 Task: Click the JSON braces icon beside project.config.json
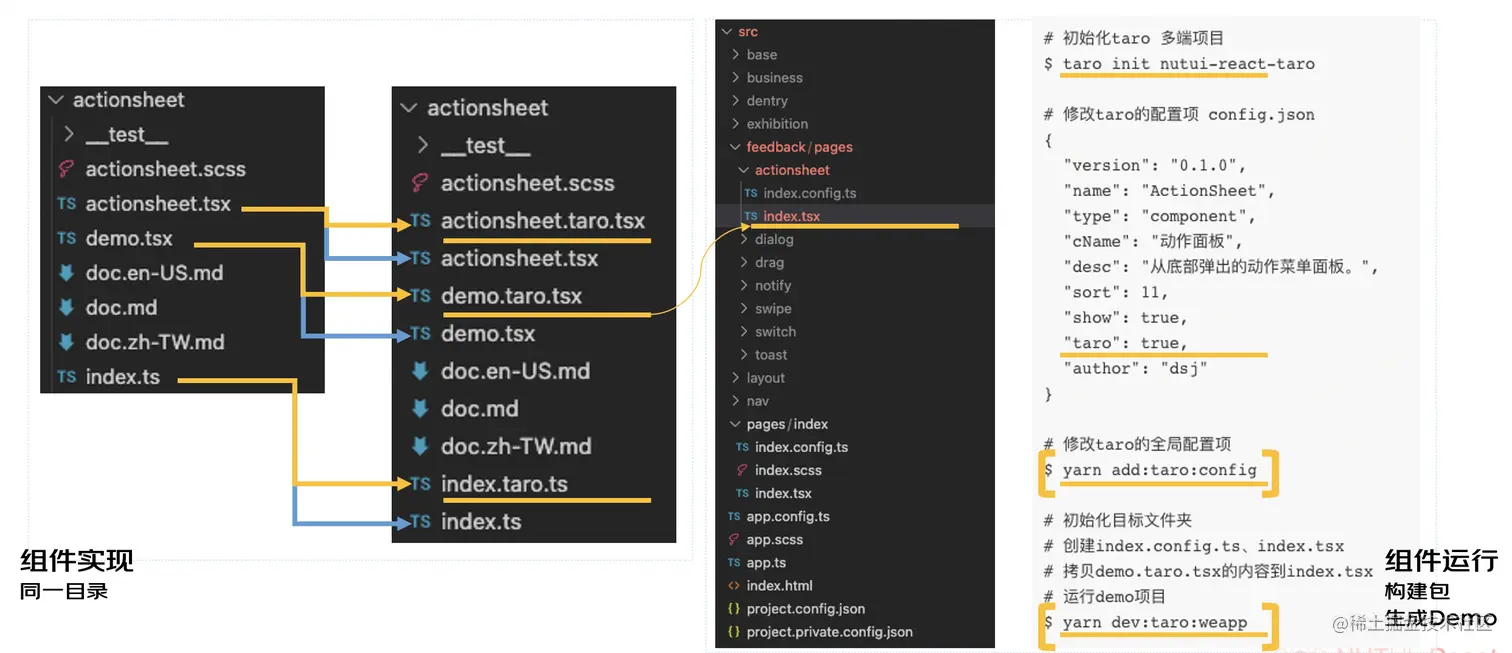coord(734,609)
